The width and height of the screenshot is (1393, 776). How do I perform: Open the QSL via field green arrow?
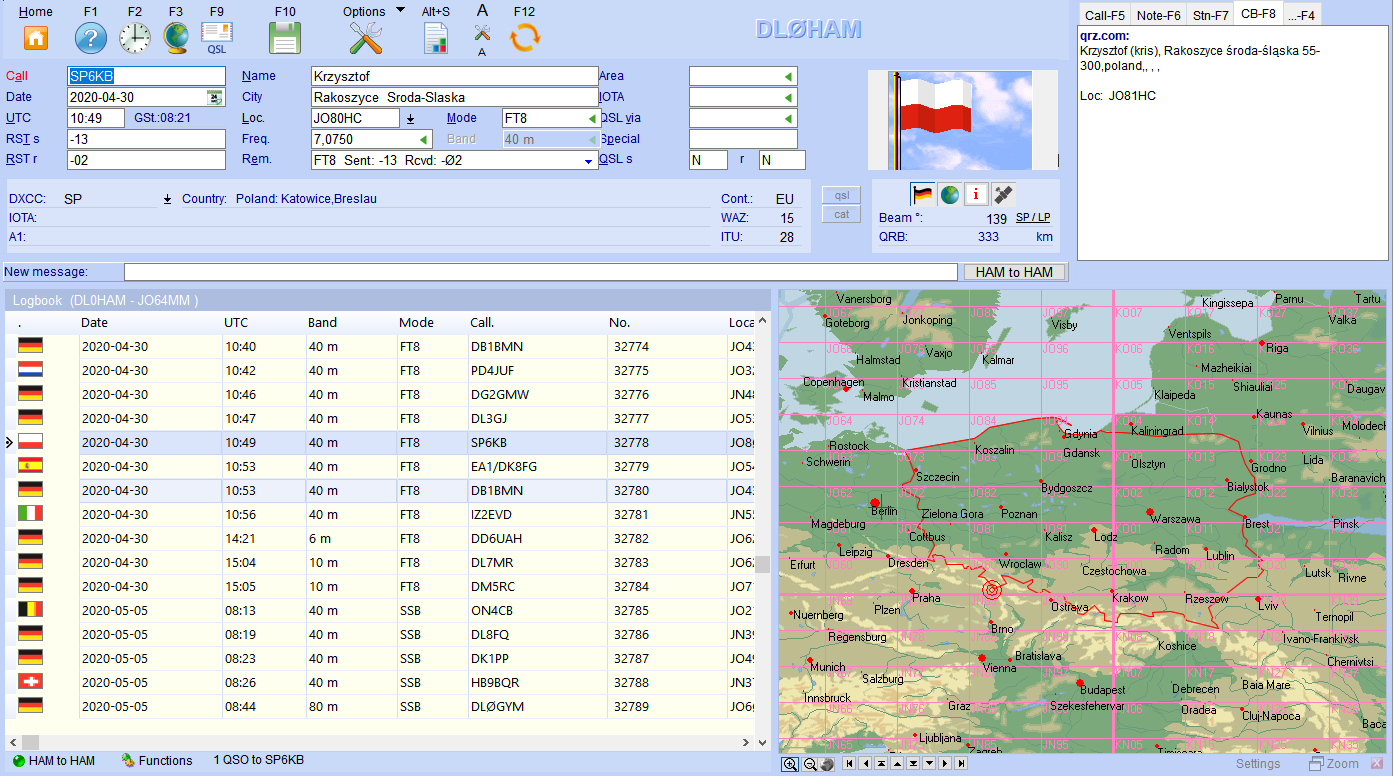coord(789,119)
